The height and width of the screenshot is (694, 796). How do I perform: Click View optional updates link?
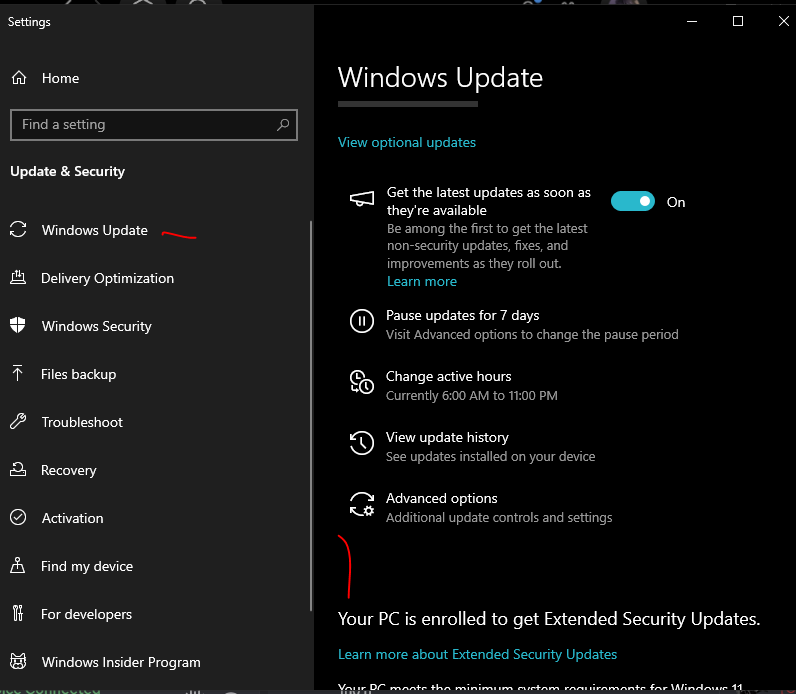coord(407,142)
